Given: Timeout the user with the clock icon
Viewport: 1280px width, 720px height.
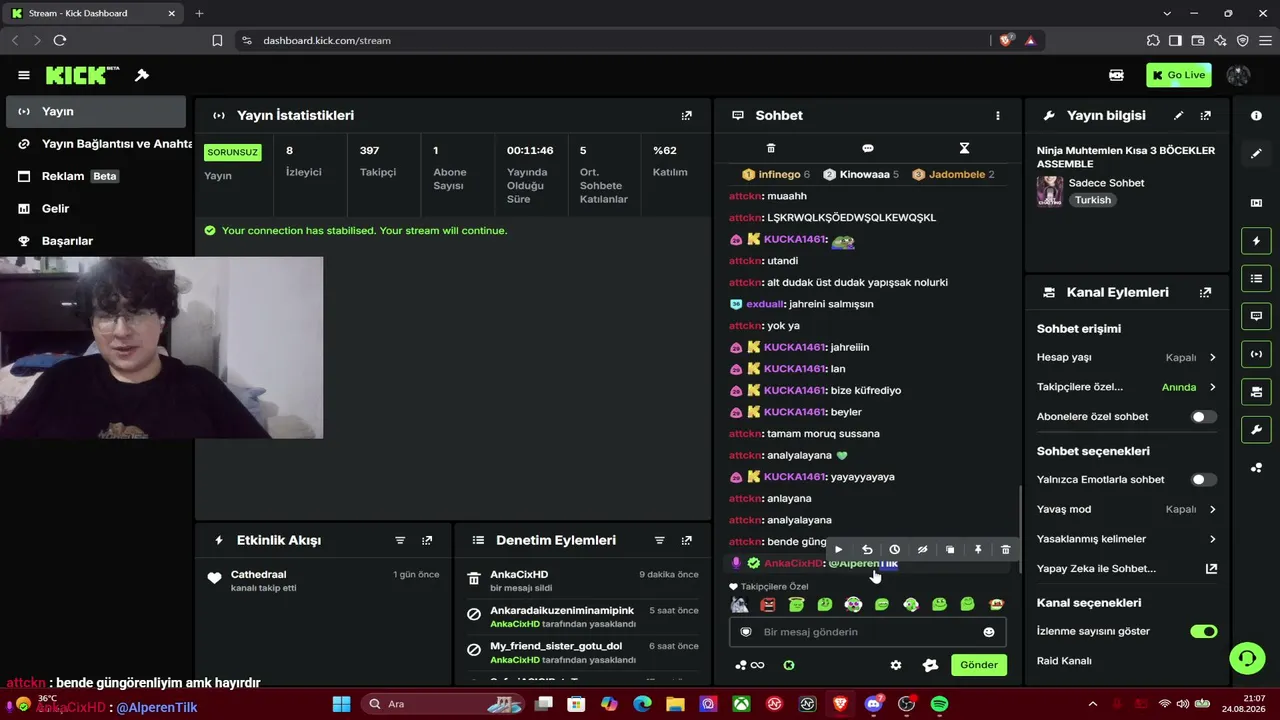Looking at the screenshot, I should click(895, 549).
